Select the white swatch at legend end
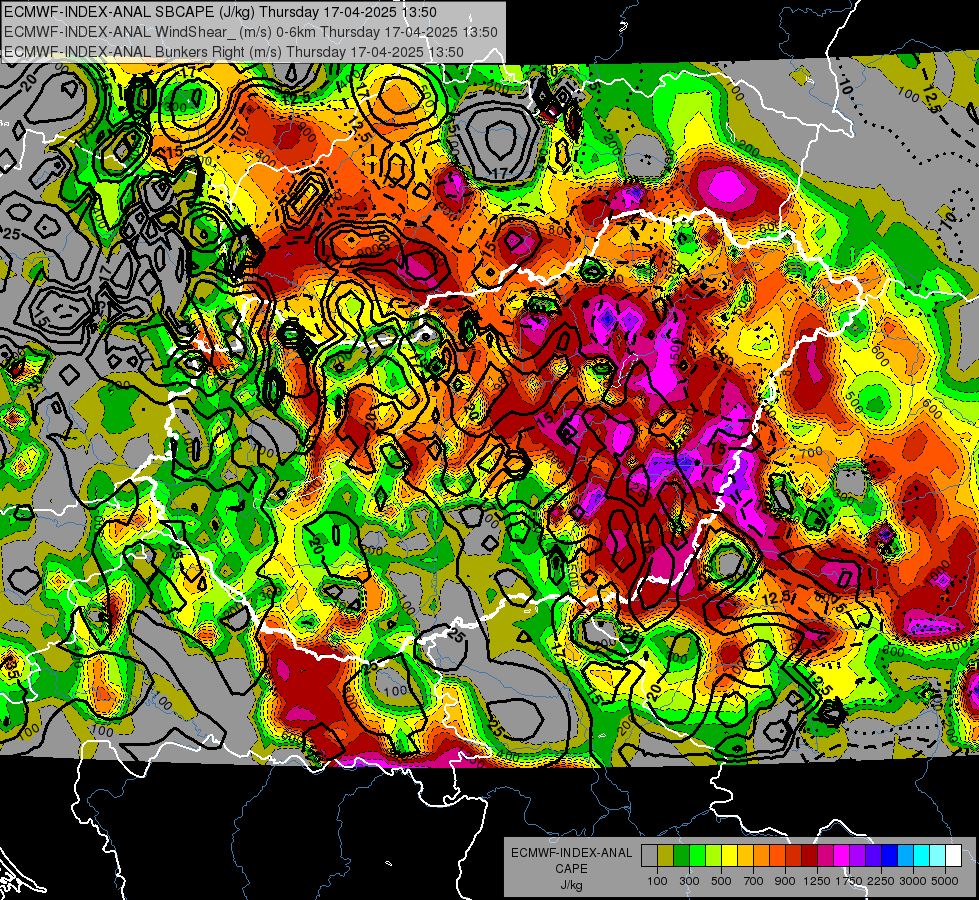This screenshot has width=979, height=900. [x=954, y=855]
